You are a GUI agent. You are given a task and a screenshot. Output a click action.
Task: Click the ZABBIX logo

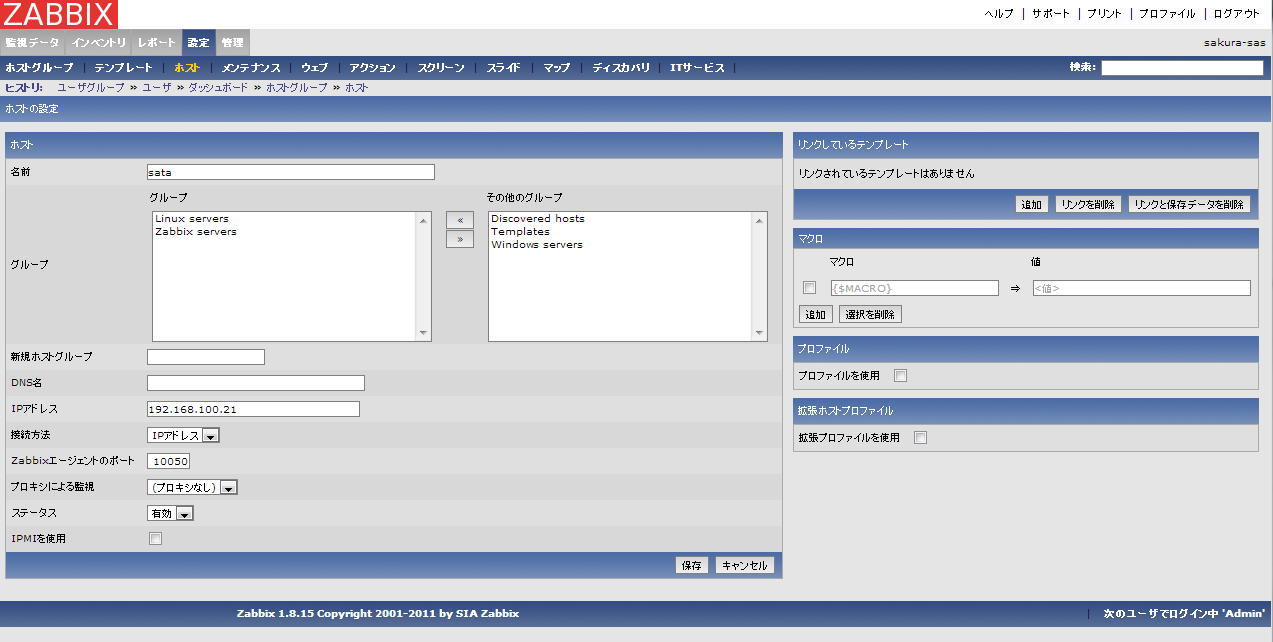tap(59, 14)
